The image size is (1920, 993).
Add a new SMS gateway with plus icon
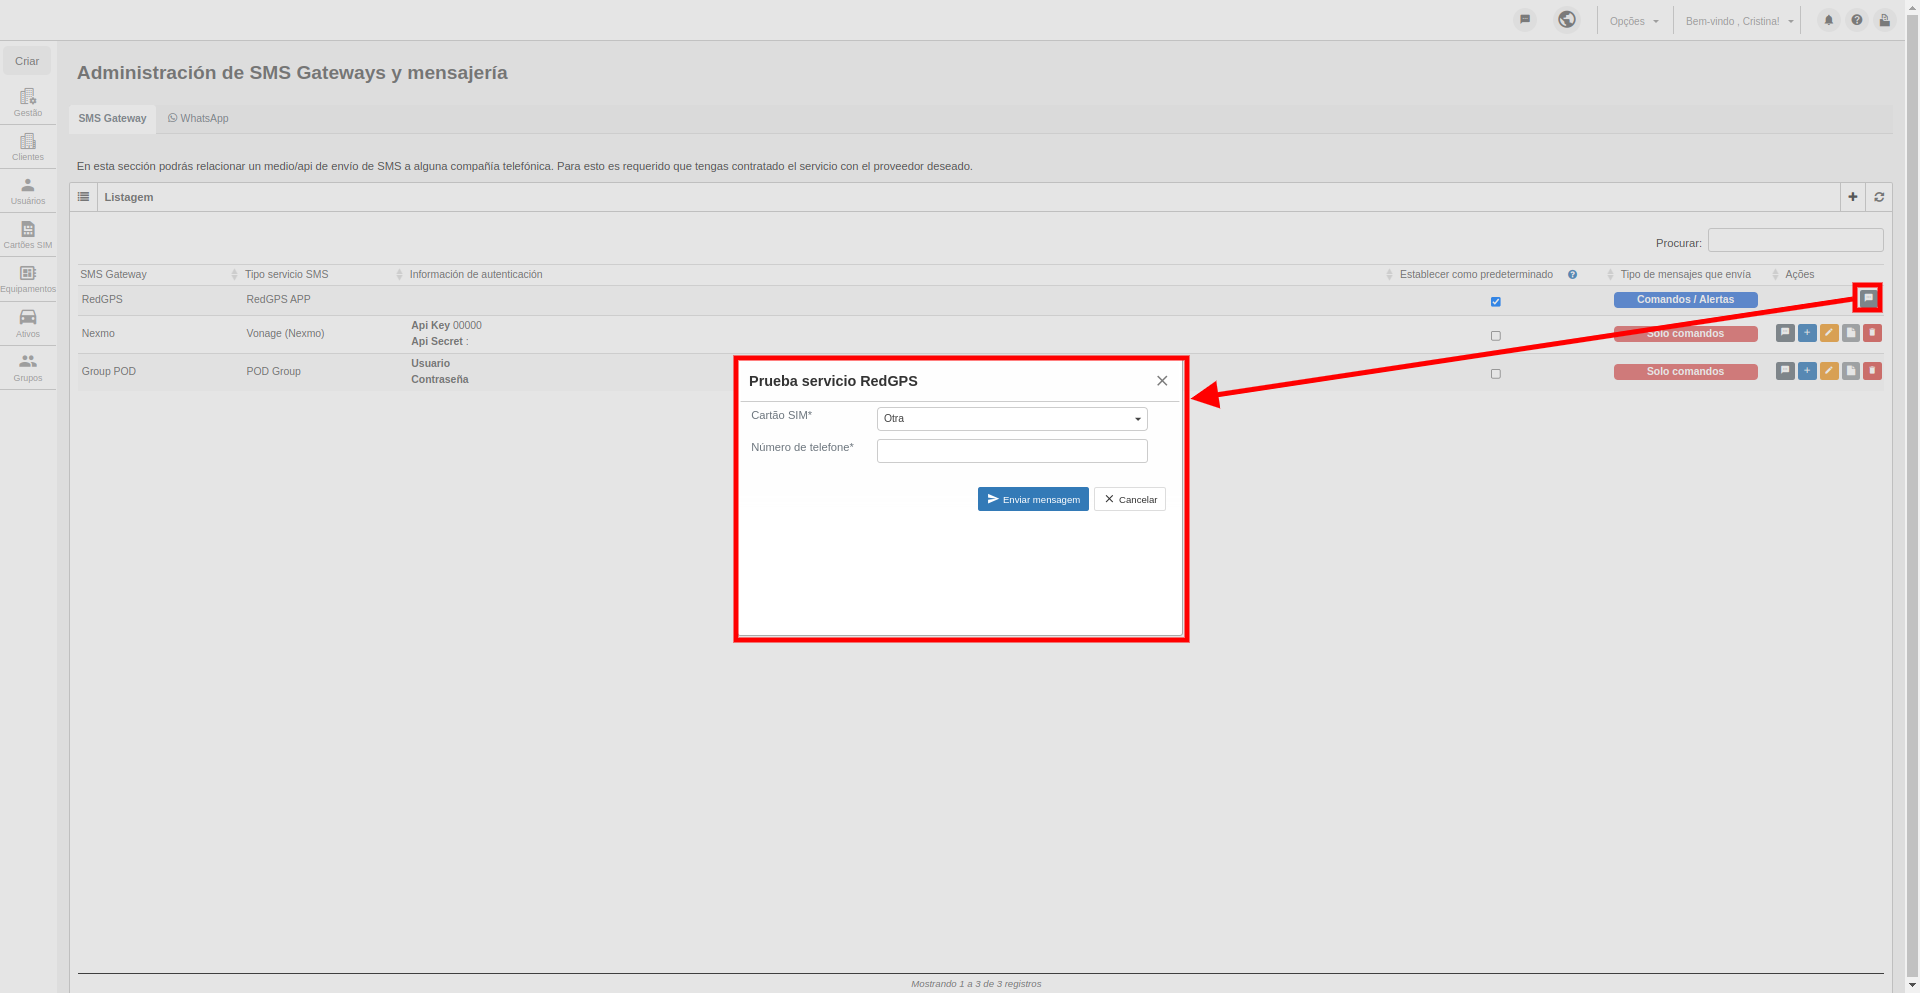click(x=1852, y=197)
